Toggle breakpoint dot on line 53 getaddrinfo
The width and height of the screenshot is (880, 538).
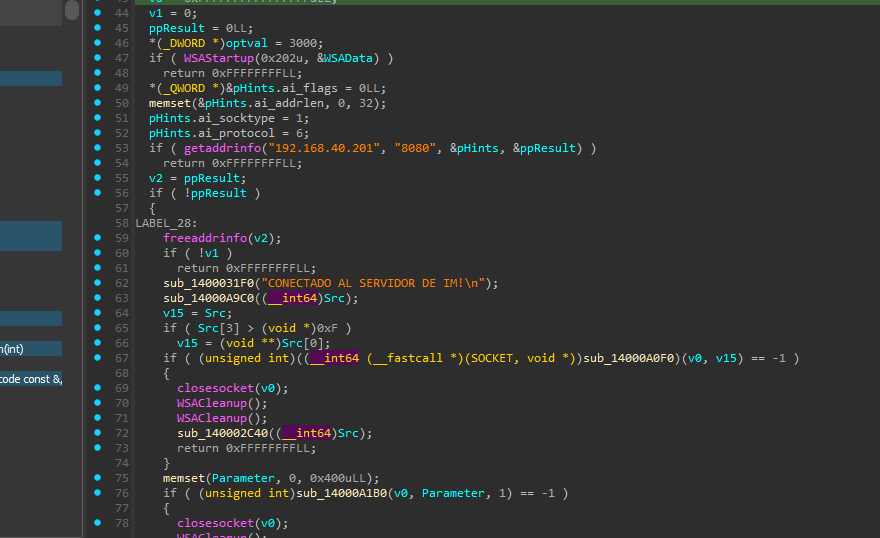click(98, 148)
